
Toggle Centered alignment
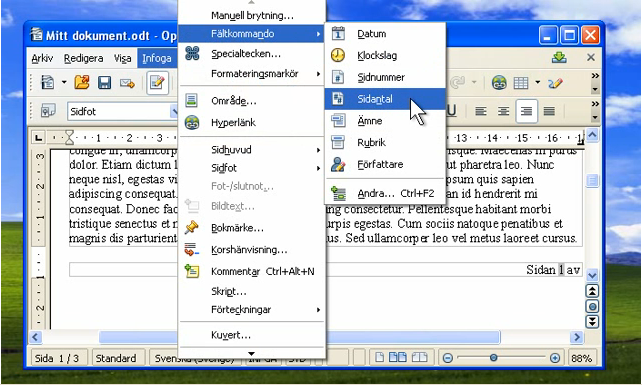(503, 111)
